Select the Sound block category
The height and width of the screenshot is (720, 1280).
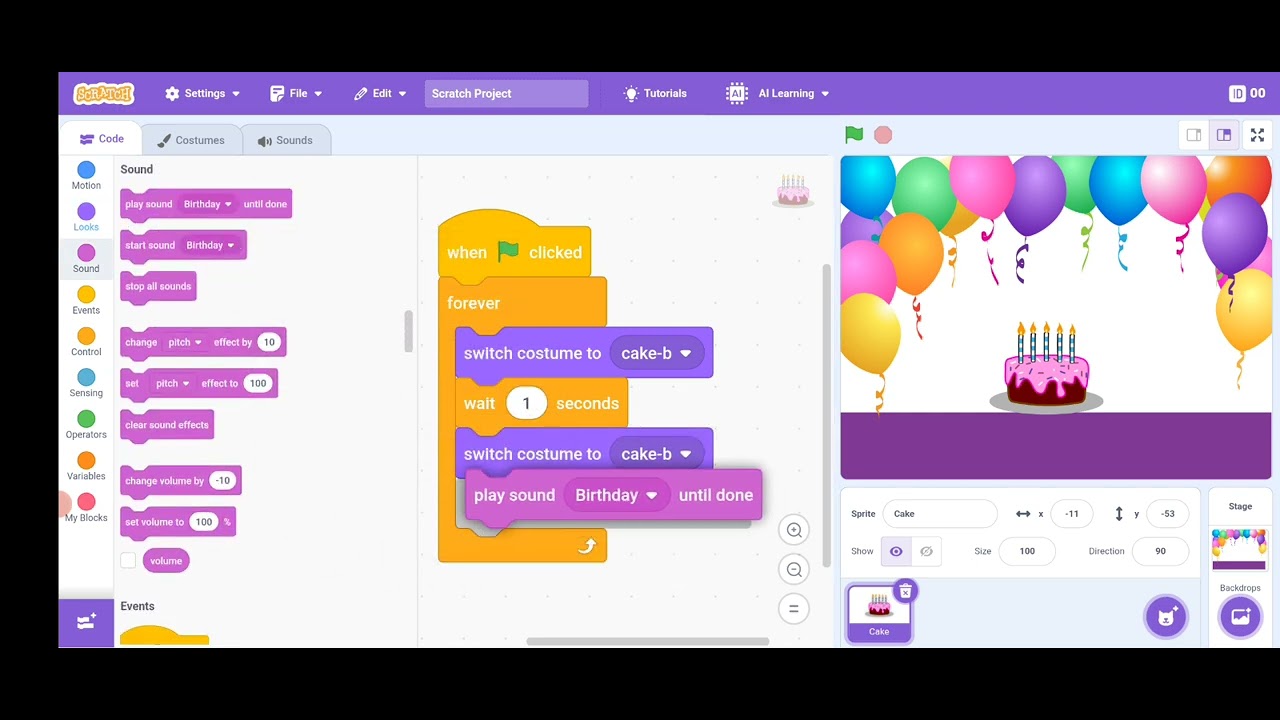(86, 259)
